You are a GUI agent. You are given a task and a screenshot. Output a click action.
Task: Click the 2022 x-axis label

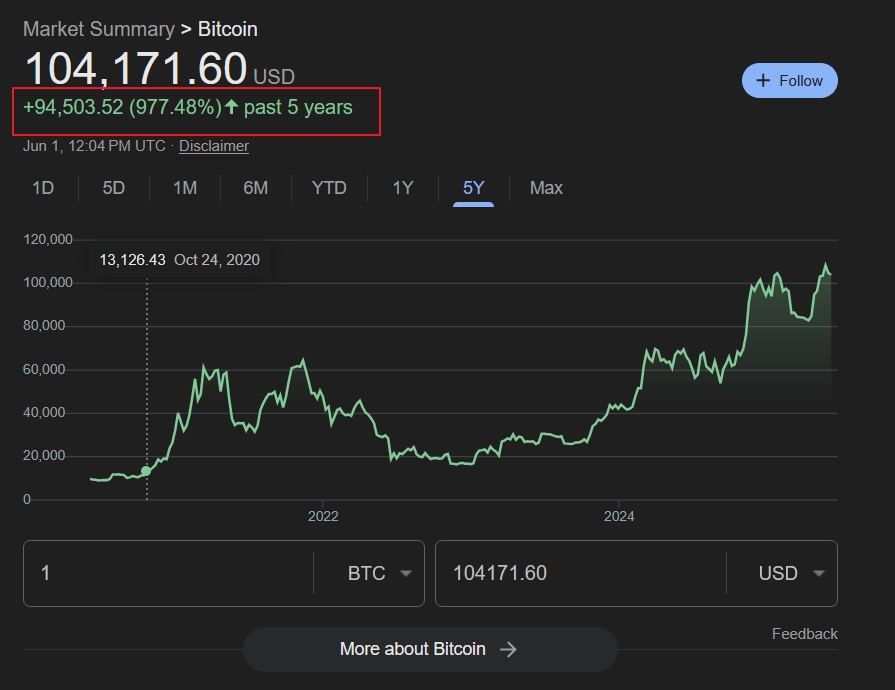[323, 517]
